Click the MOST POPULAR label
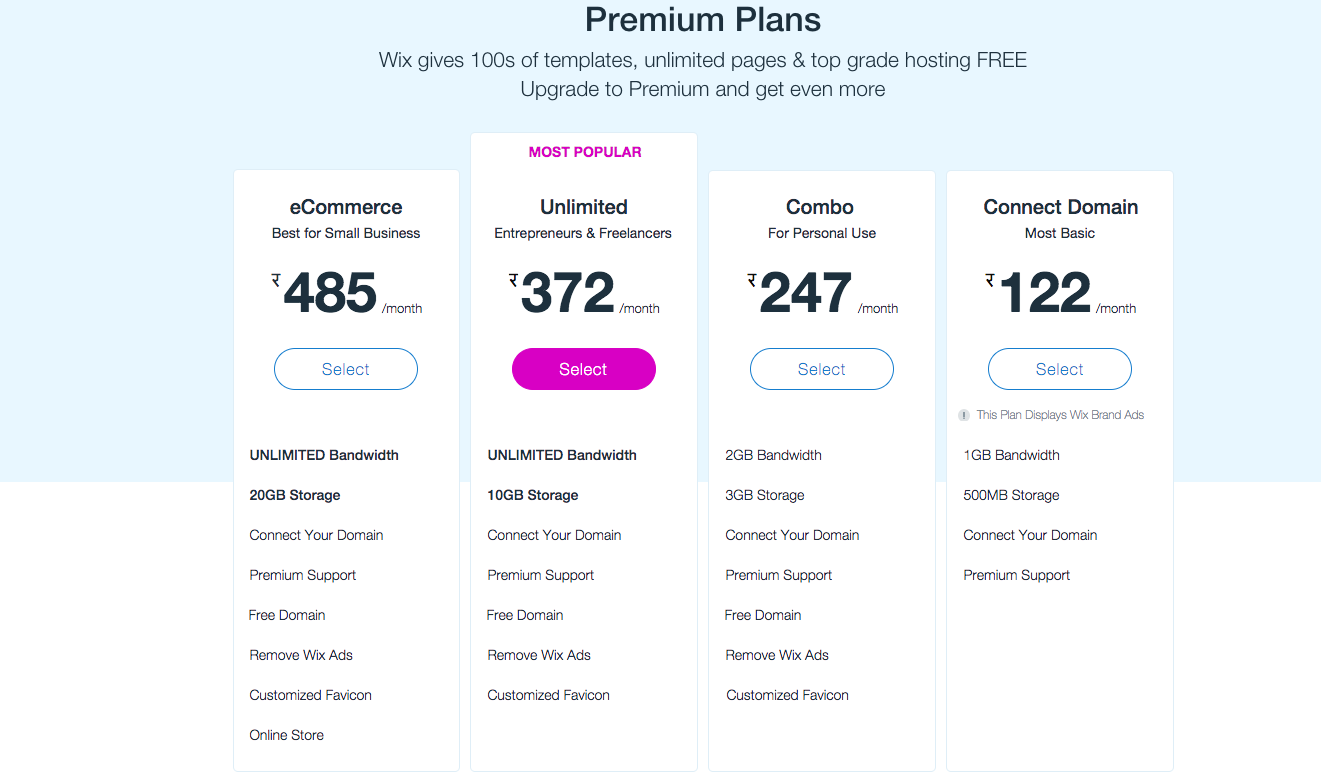 click(x=585, y=152)
